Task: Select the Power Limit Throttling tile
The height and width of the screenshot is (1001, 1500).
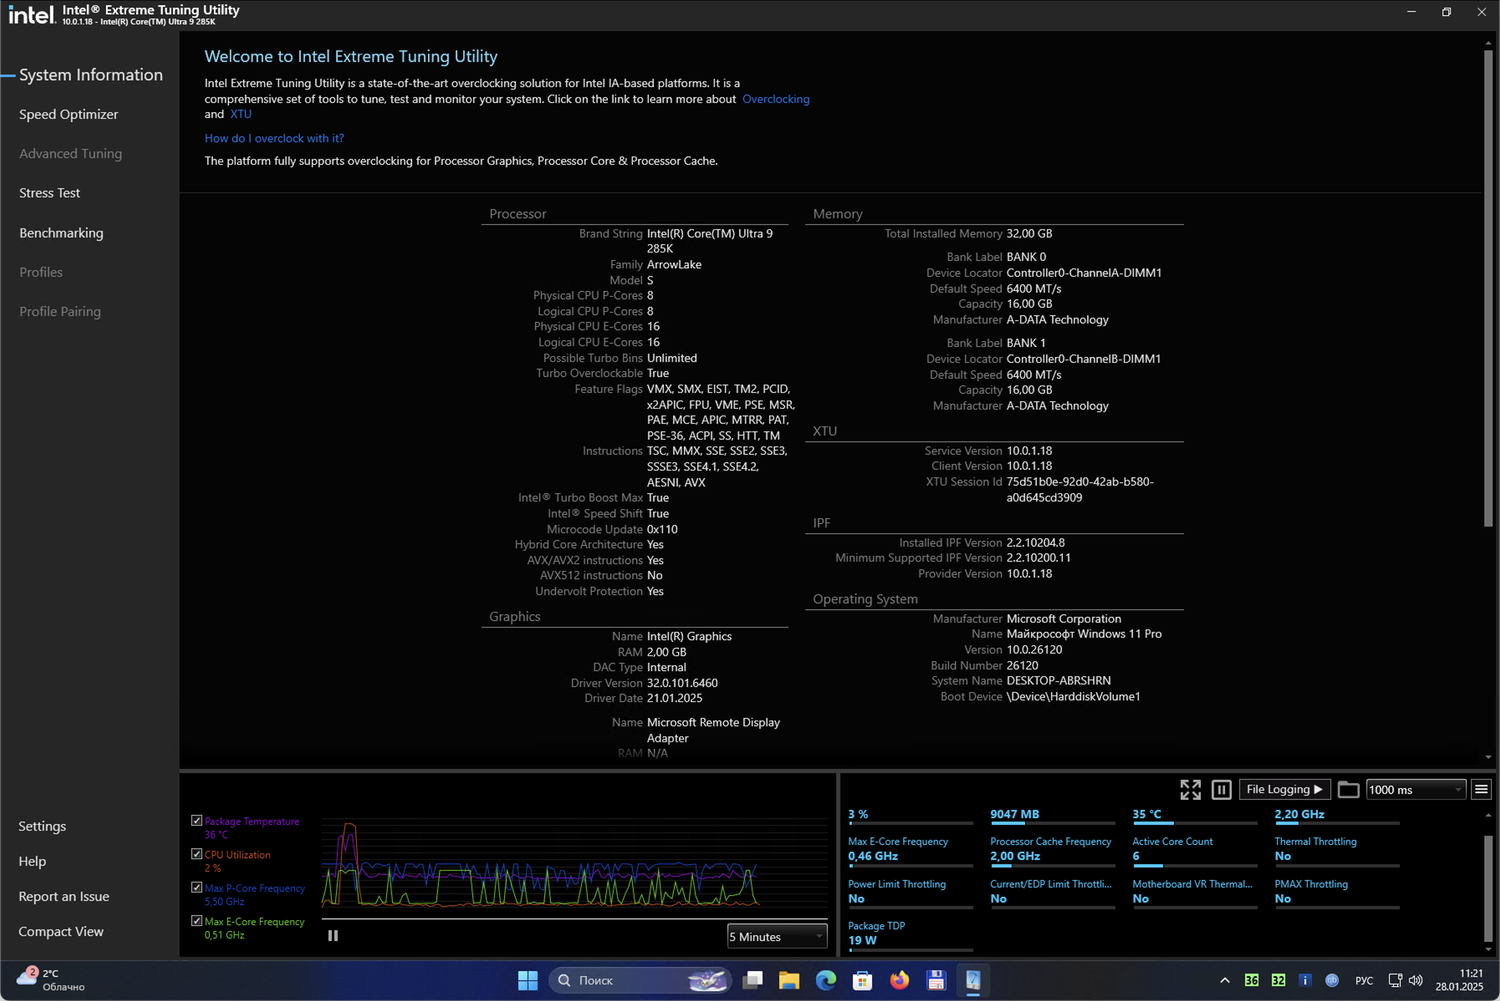Action: pyautogui.click(x=910, y=893)
